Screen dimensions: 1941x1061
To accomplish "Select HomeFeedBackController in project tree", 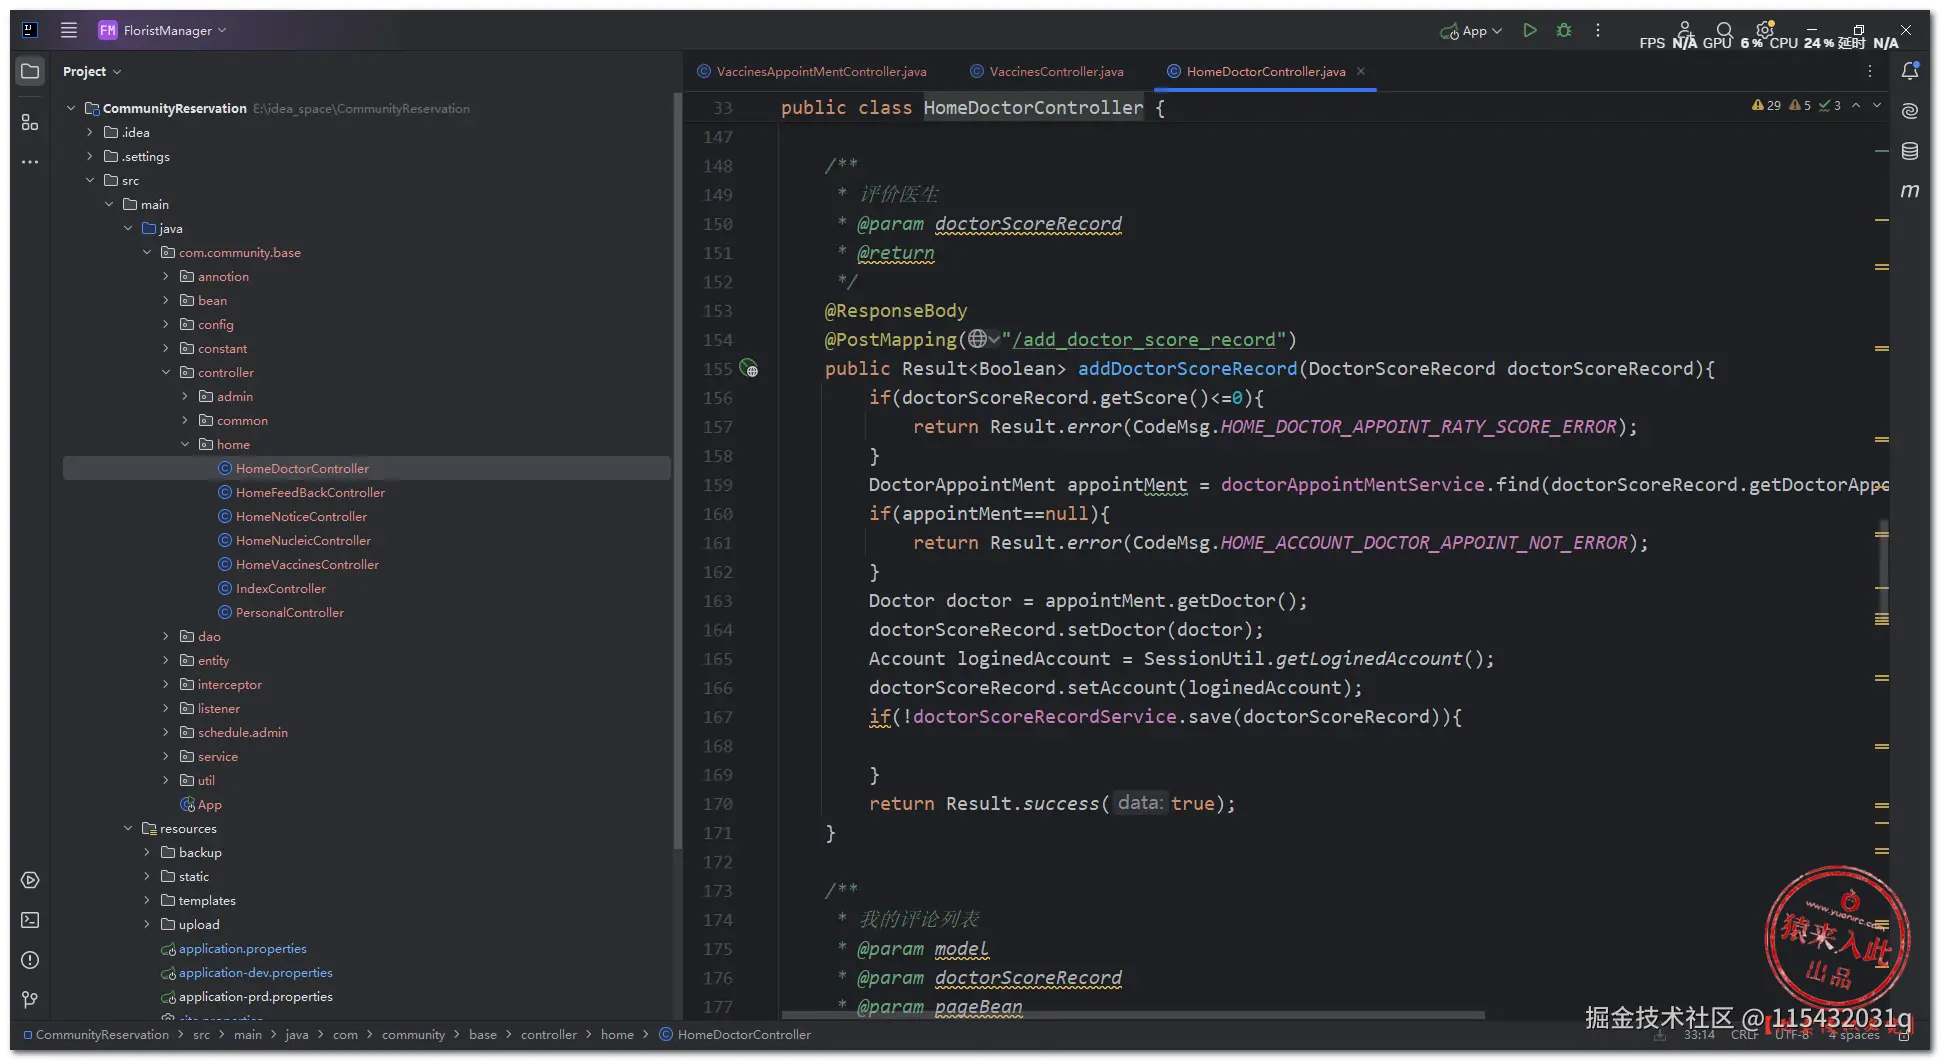I will [310, 492].
